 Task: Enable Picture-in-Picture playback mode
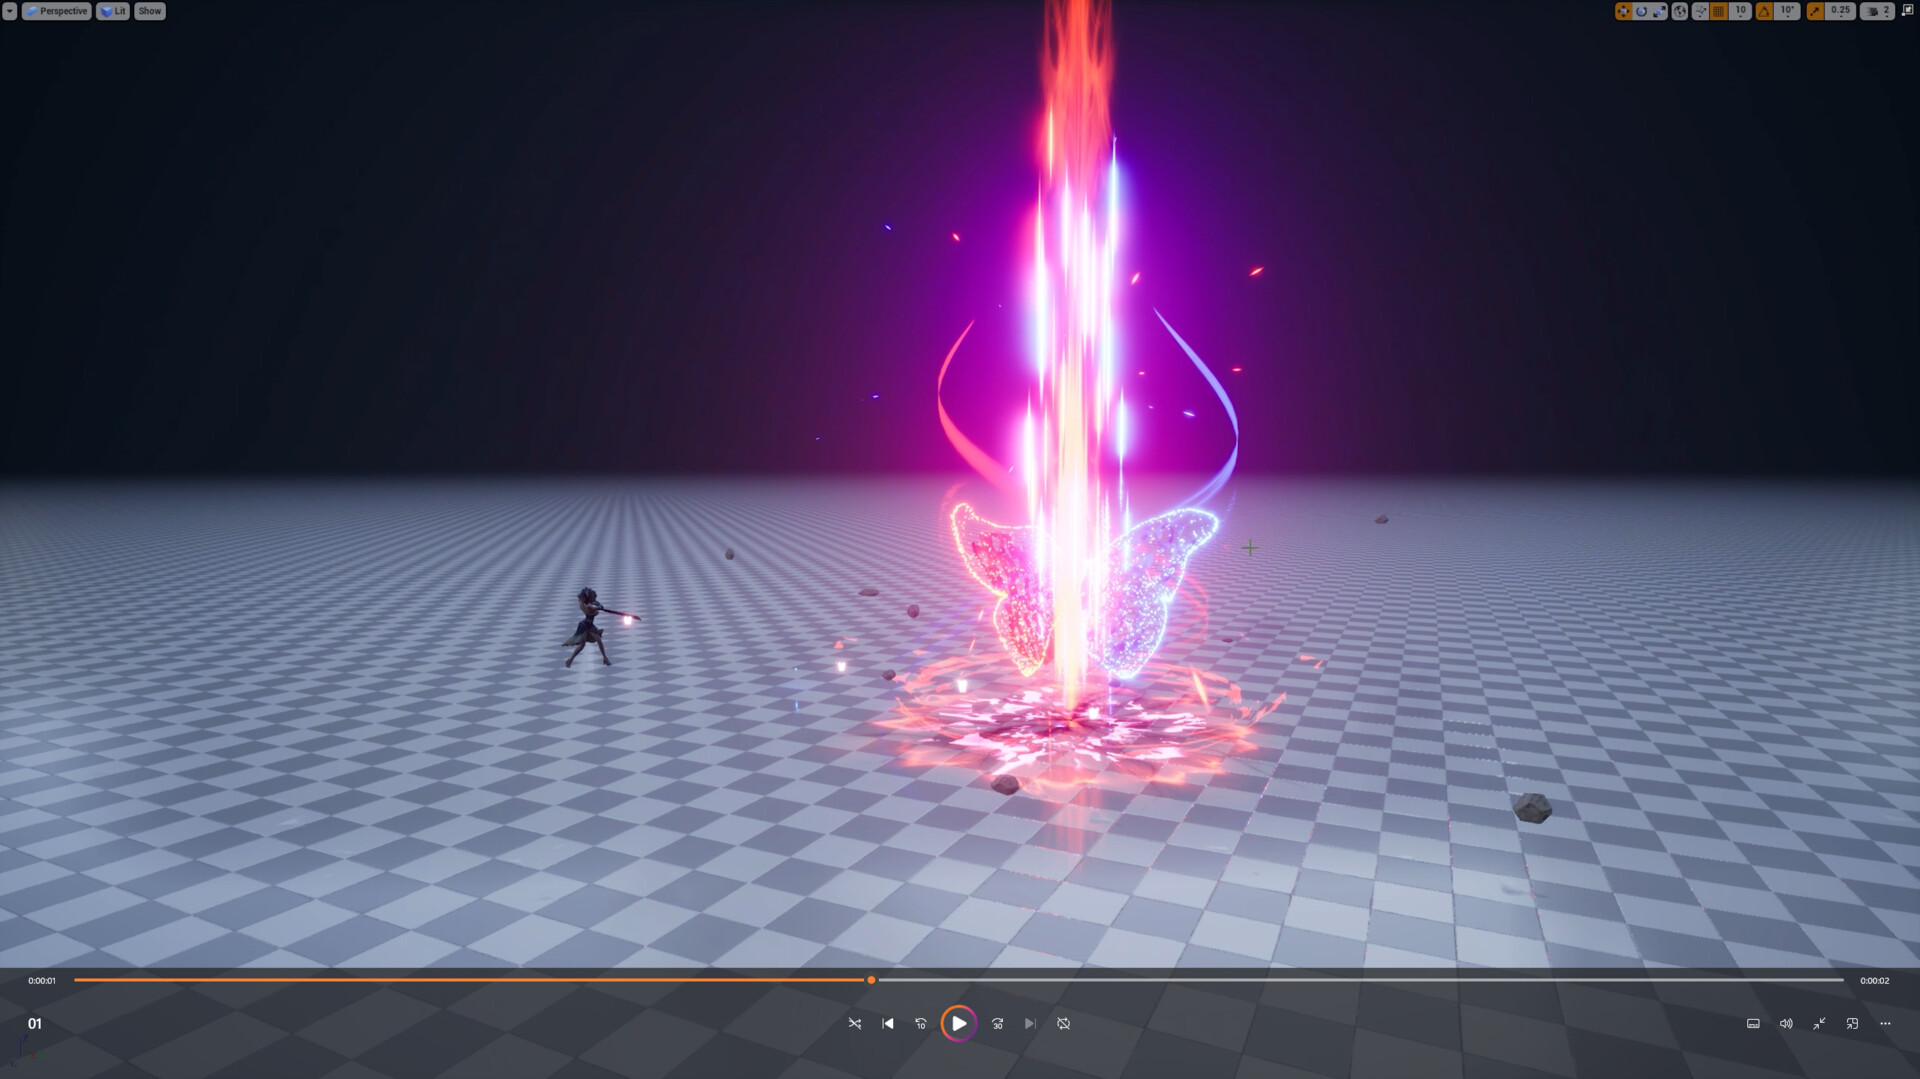(x=1851, y=1023)
